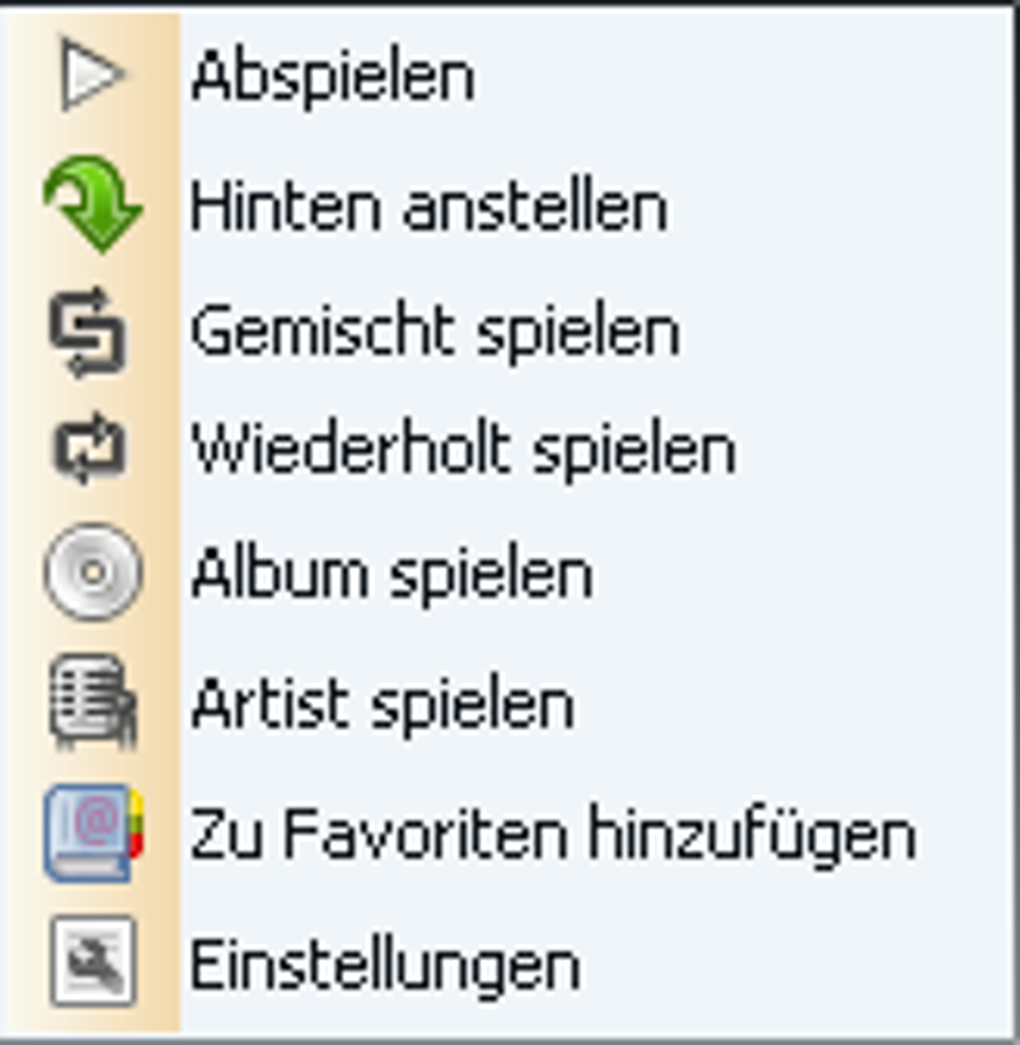
Task: Click the silver CD disc icon
Action: coord(93,572)
